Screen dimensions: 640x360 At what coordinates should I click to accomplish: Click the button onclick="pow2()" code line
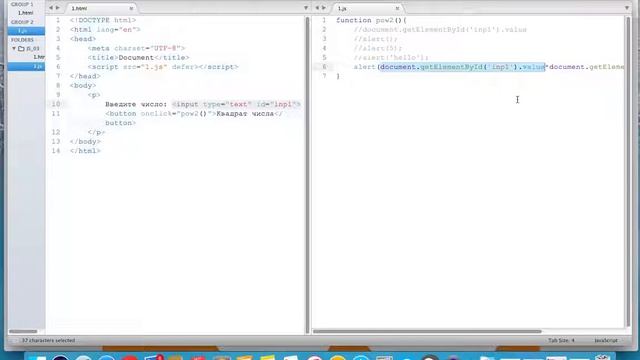[193, 114]
